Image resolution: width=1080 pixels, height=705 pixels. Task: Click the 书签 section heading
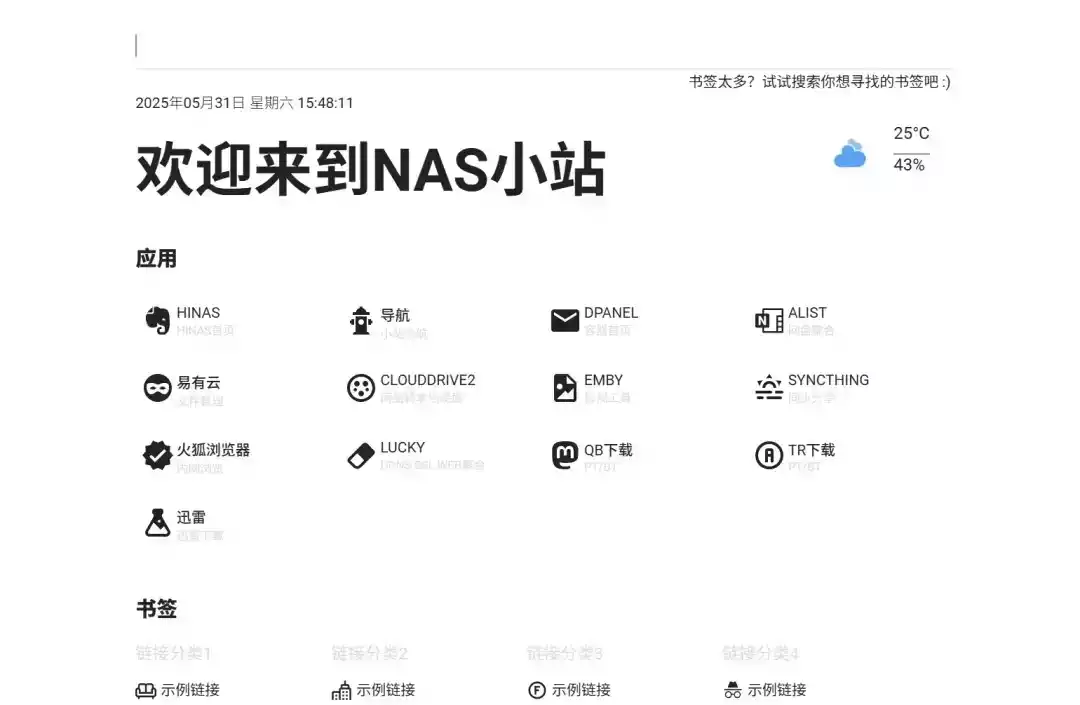(x=156, y=609)
